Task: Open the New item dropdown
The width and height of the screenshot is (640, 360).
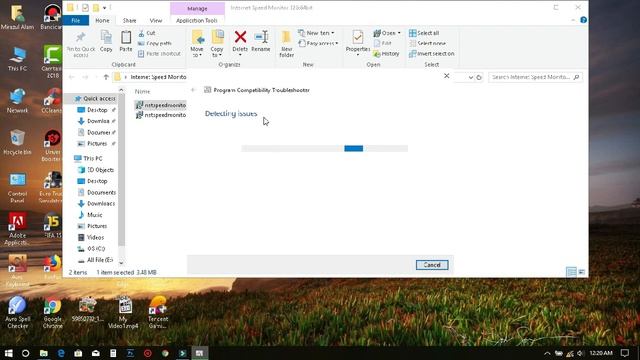Action: 316,33
